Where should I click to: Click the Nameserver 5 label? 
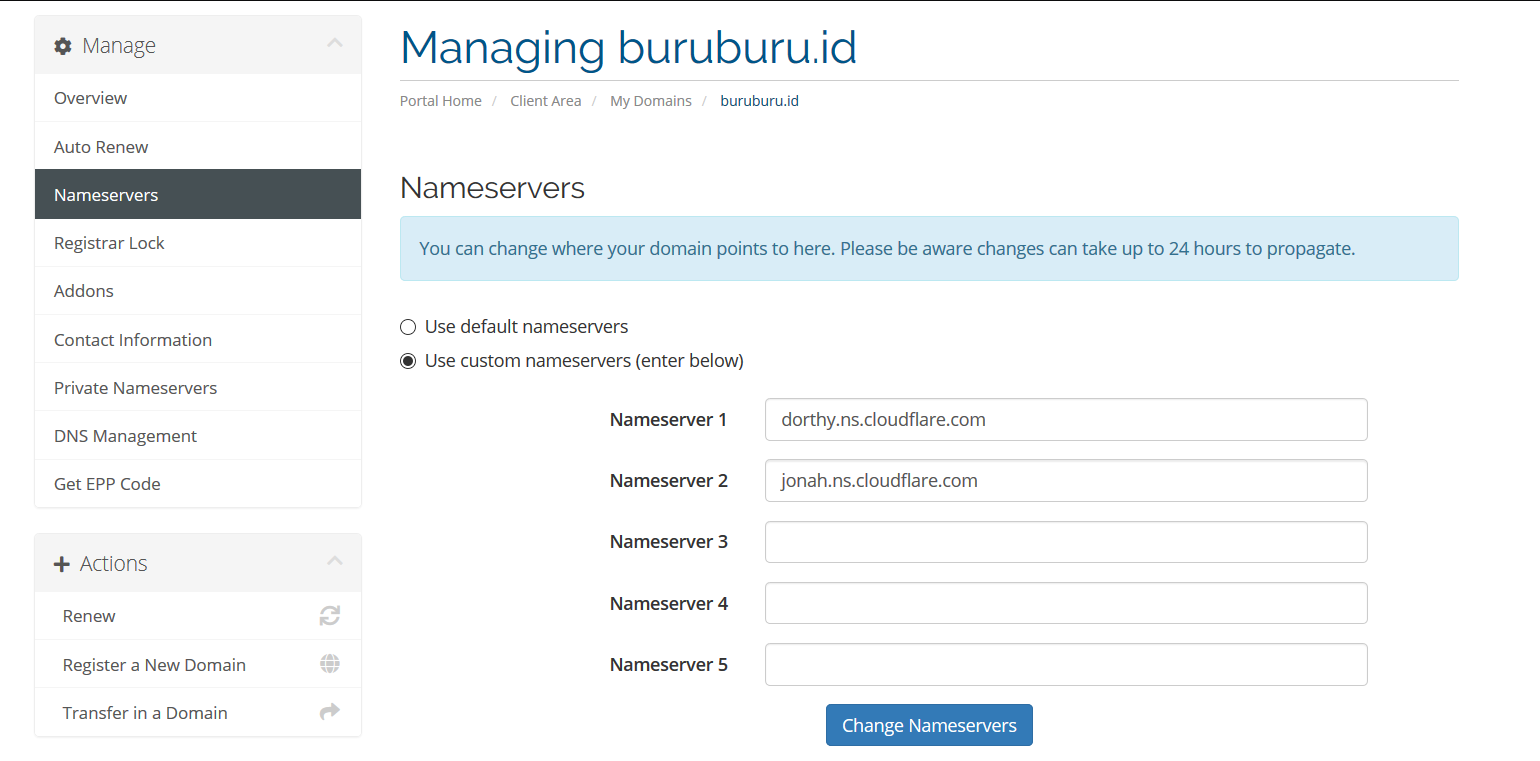coord(669,665)
